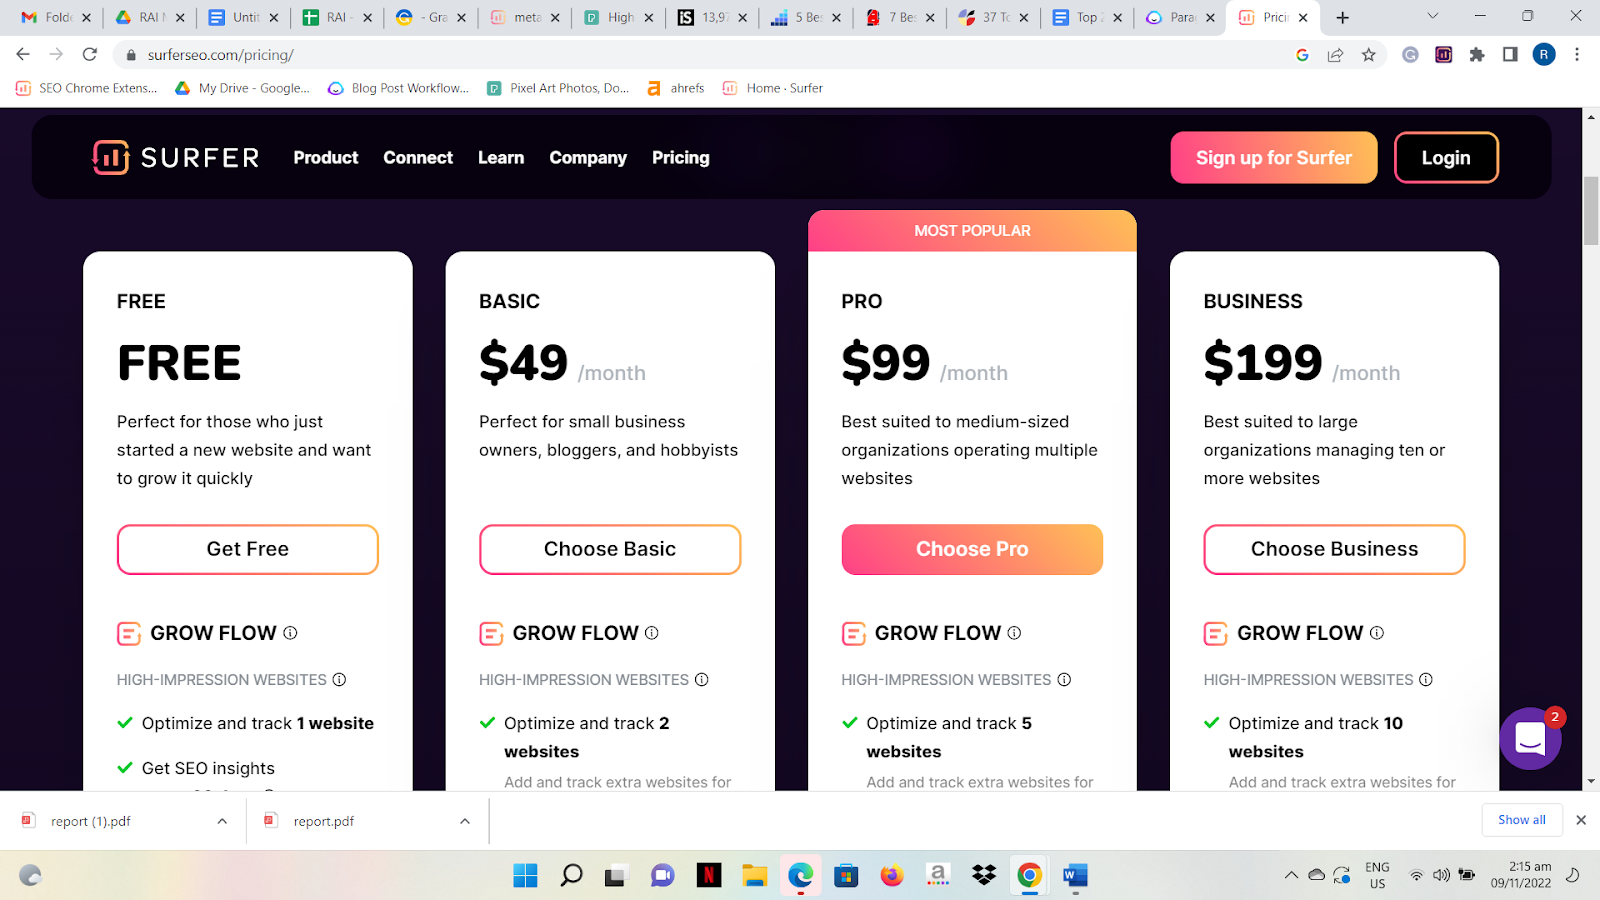Open Netflix from the Windows taskbar
1600x900 pixels.
(x=709, y=876)
